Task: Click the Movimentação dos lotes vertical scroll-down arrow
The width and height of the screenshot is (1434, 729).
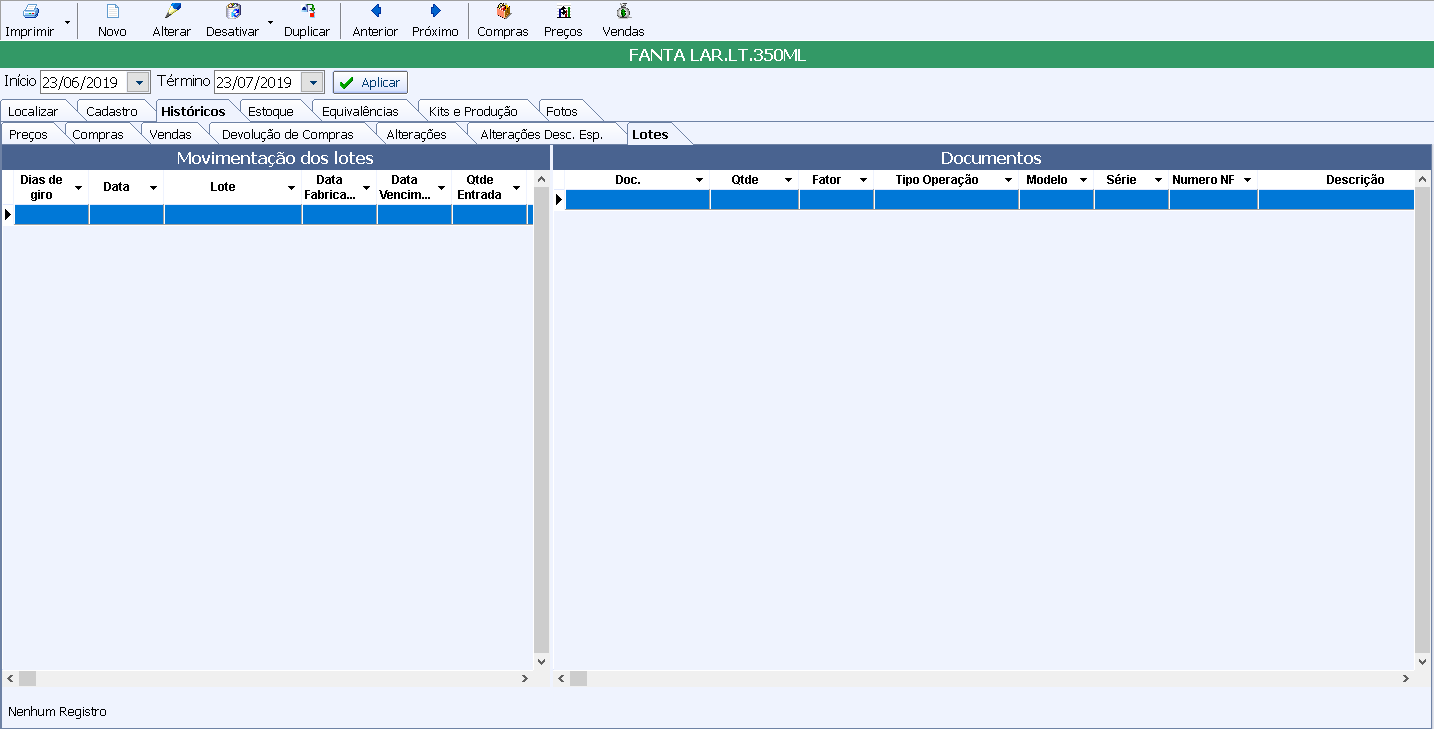Action: pyautogui.click(x=542, y=661)
